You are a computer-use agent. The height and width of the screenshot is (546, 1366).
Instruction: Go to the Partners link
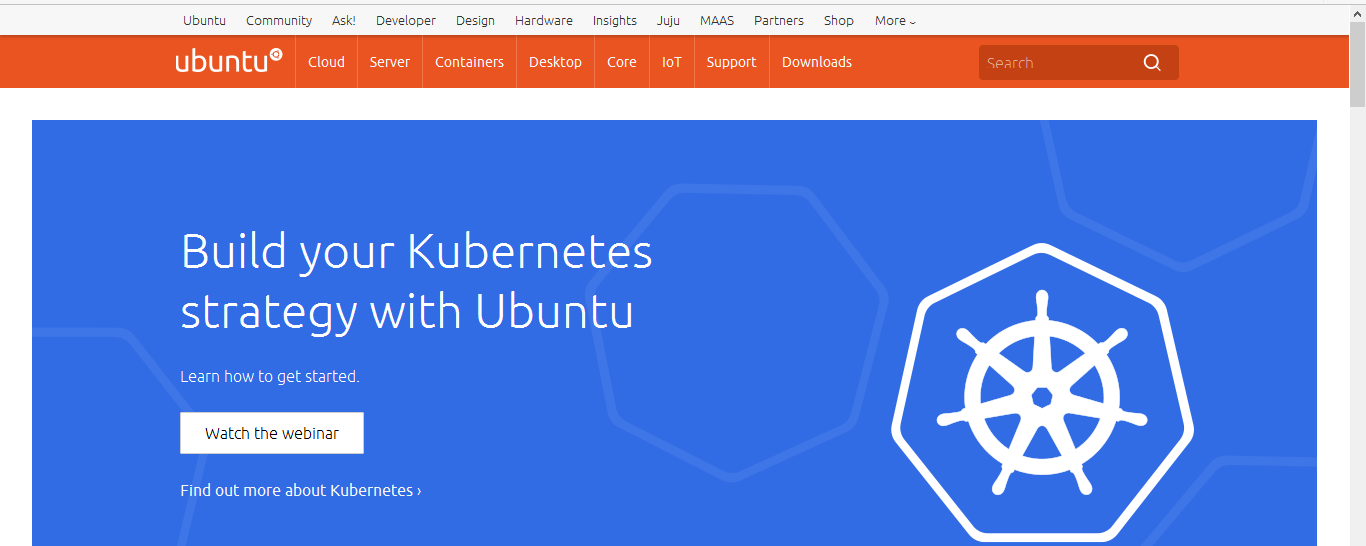click(779, 20)
